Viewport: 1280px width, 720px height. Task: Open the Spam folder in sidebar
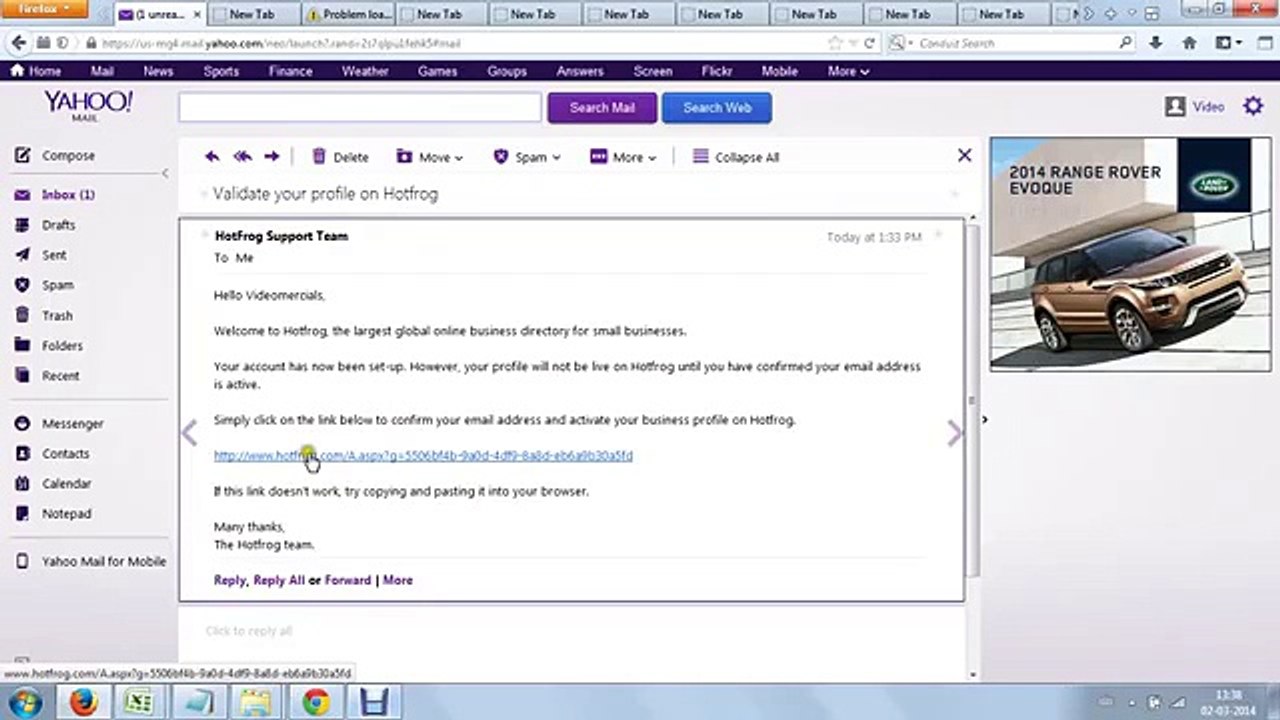click(44, 285)
